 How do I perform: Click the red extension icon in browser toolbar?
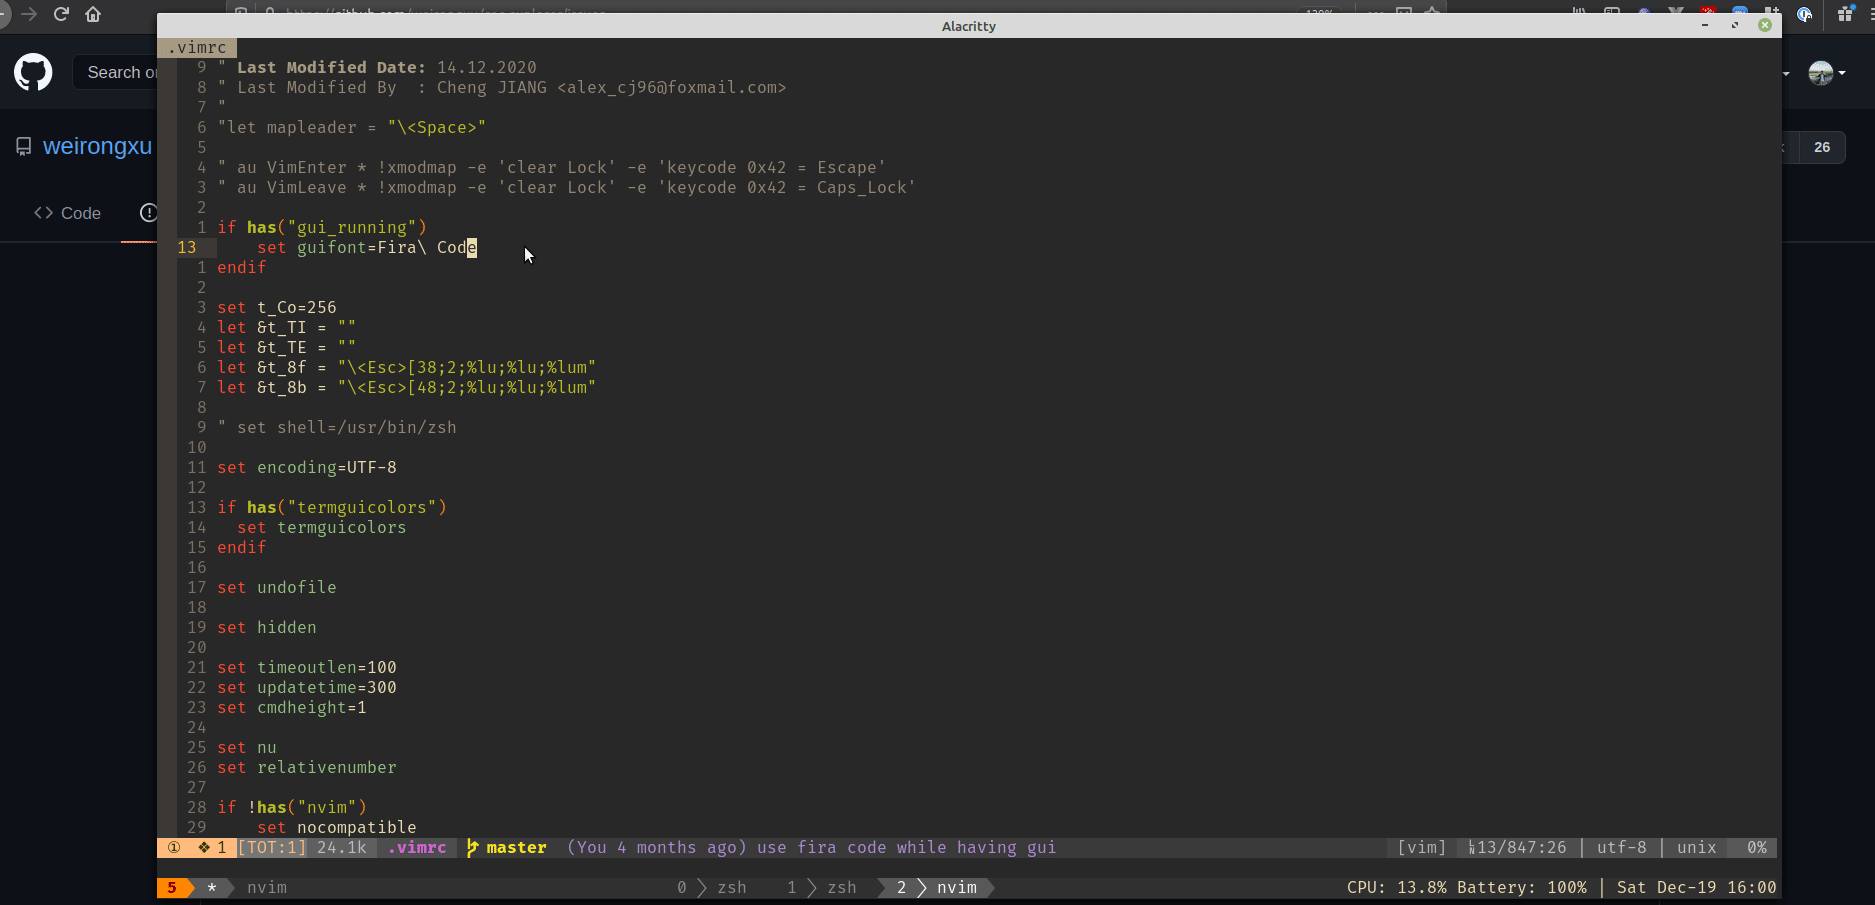tap(1707, 11)
